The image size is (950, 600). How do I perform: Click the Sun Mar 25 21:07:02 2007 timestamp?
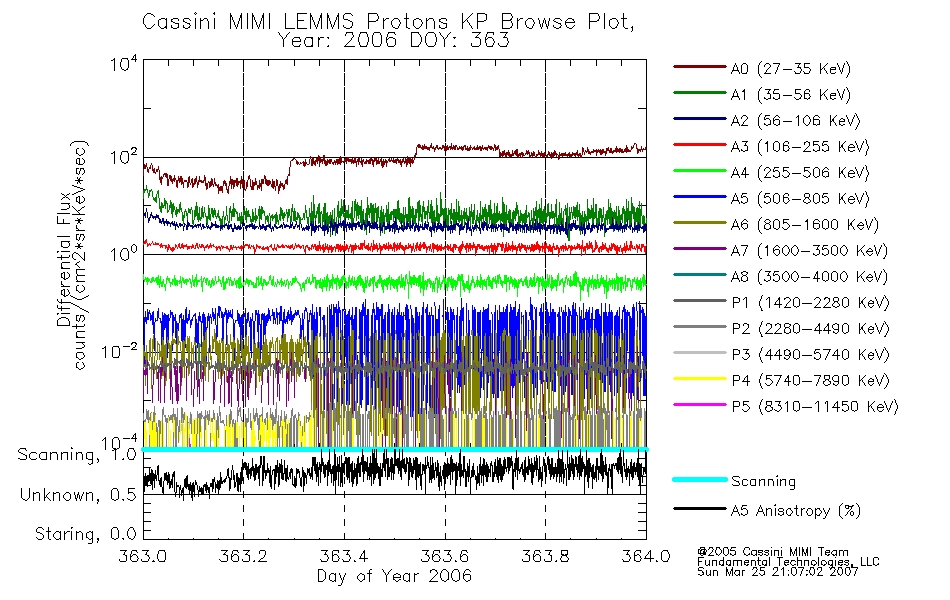tap(777, 572)
